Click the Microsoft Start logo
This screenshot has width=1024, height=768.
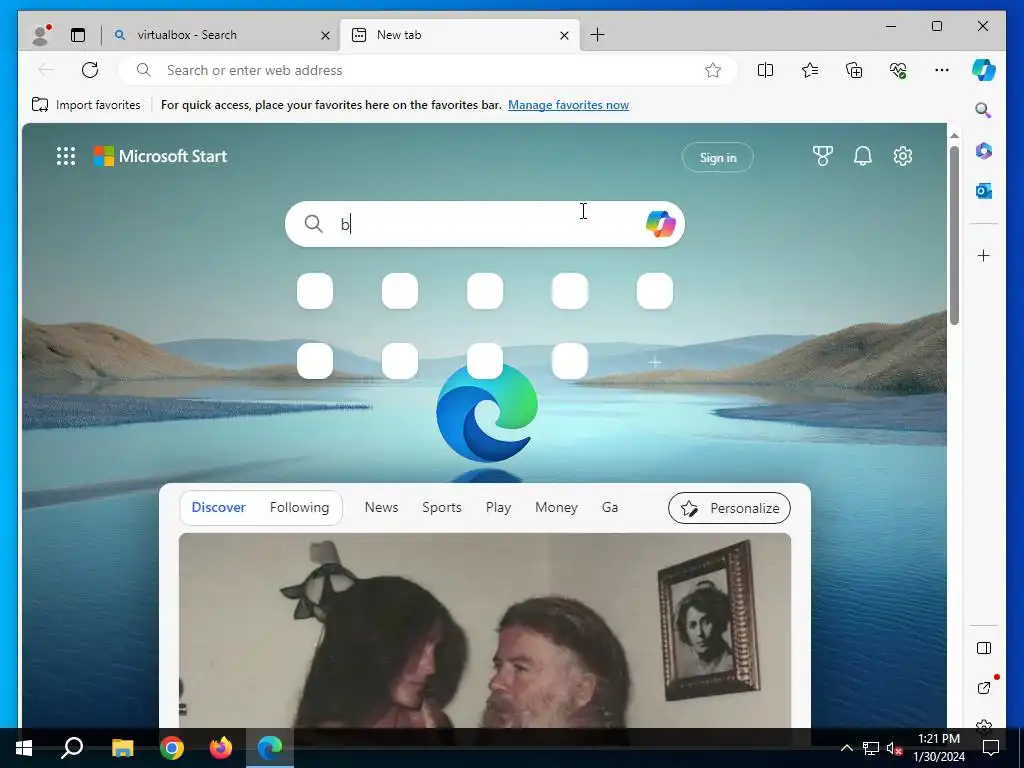tap(160, 156)
